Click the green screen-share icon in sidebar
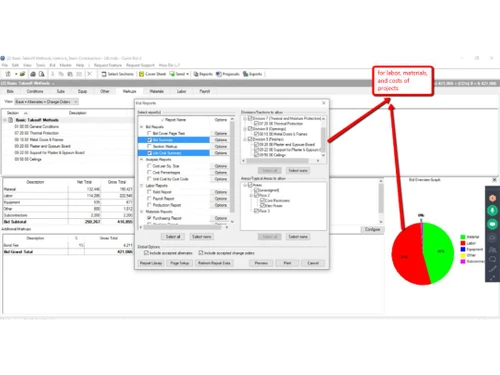The image size is (500, 375). [x=492, y=224]
